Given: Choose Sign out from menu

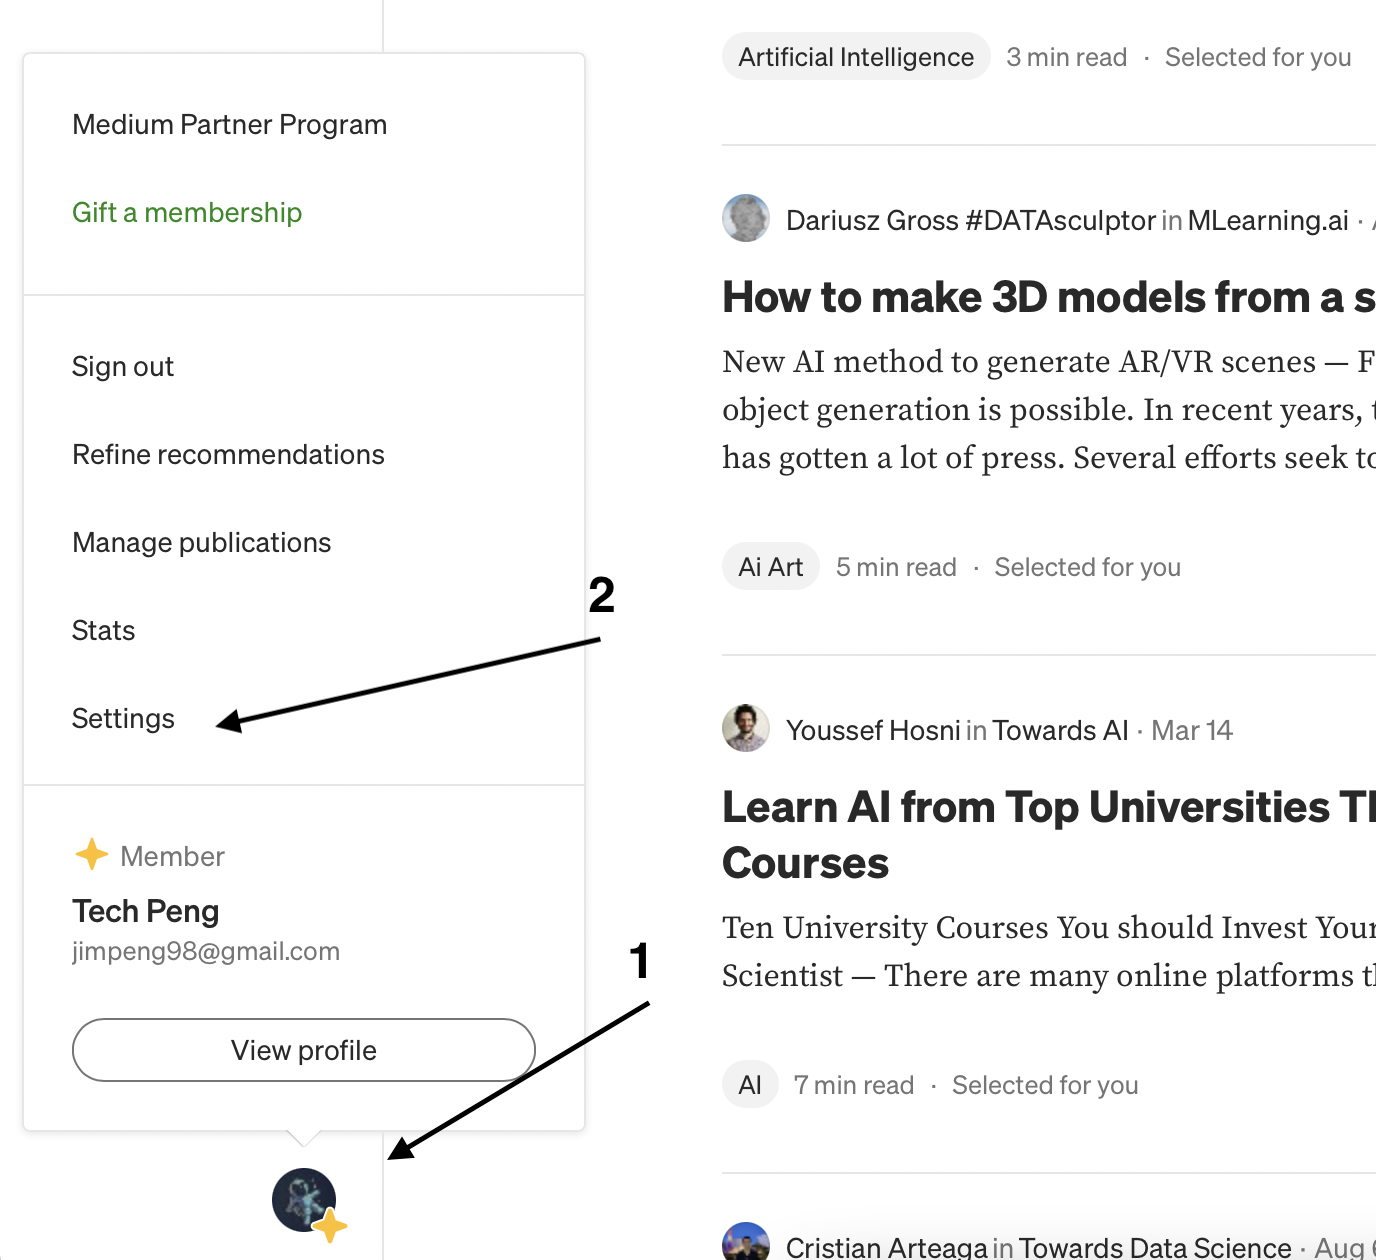Looking at the screenshot, I should (123, 366).
